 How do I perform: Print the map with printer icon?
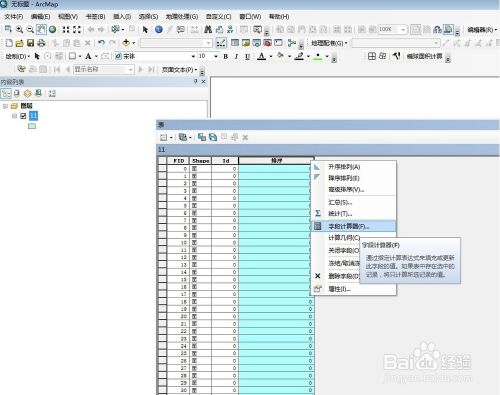point(41,43)
